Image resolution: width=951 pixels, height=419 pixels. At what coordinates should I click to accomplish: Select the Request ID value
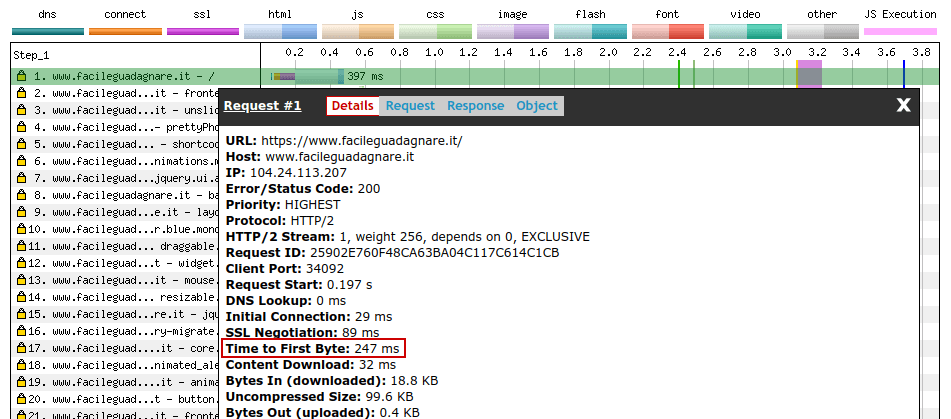435,253
